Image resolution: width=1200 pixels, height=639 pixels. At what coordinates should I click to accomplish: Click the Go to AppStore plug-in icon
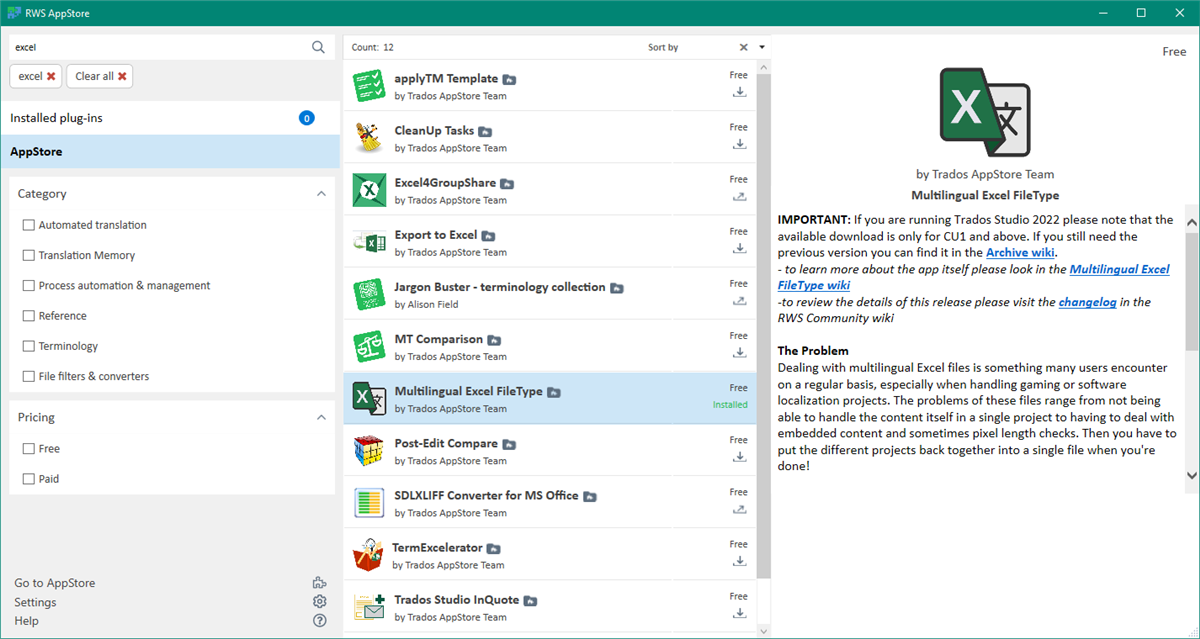319,583
